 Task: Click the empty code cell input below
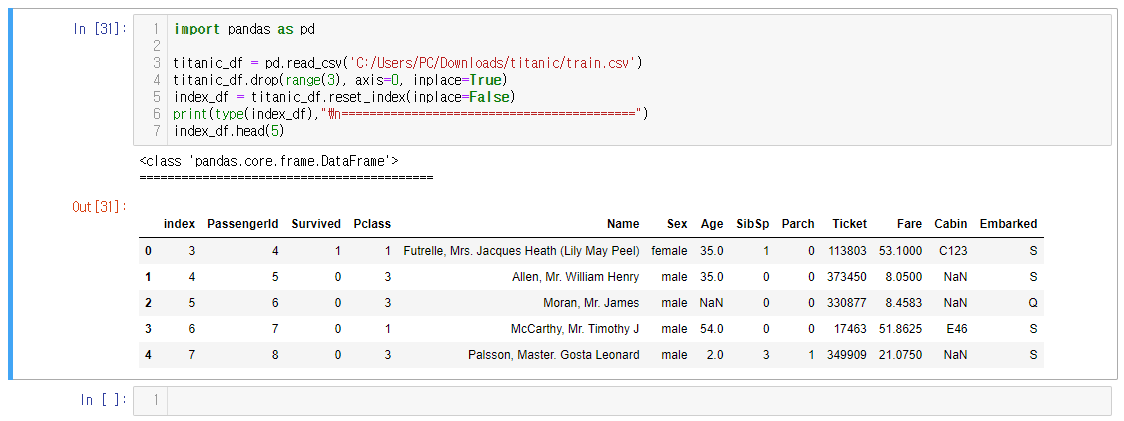pyautogui.click(x=622, y=400)
